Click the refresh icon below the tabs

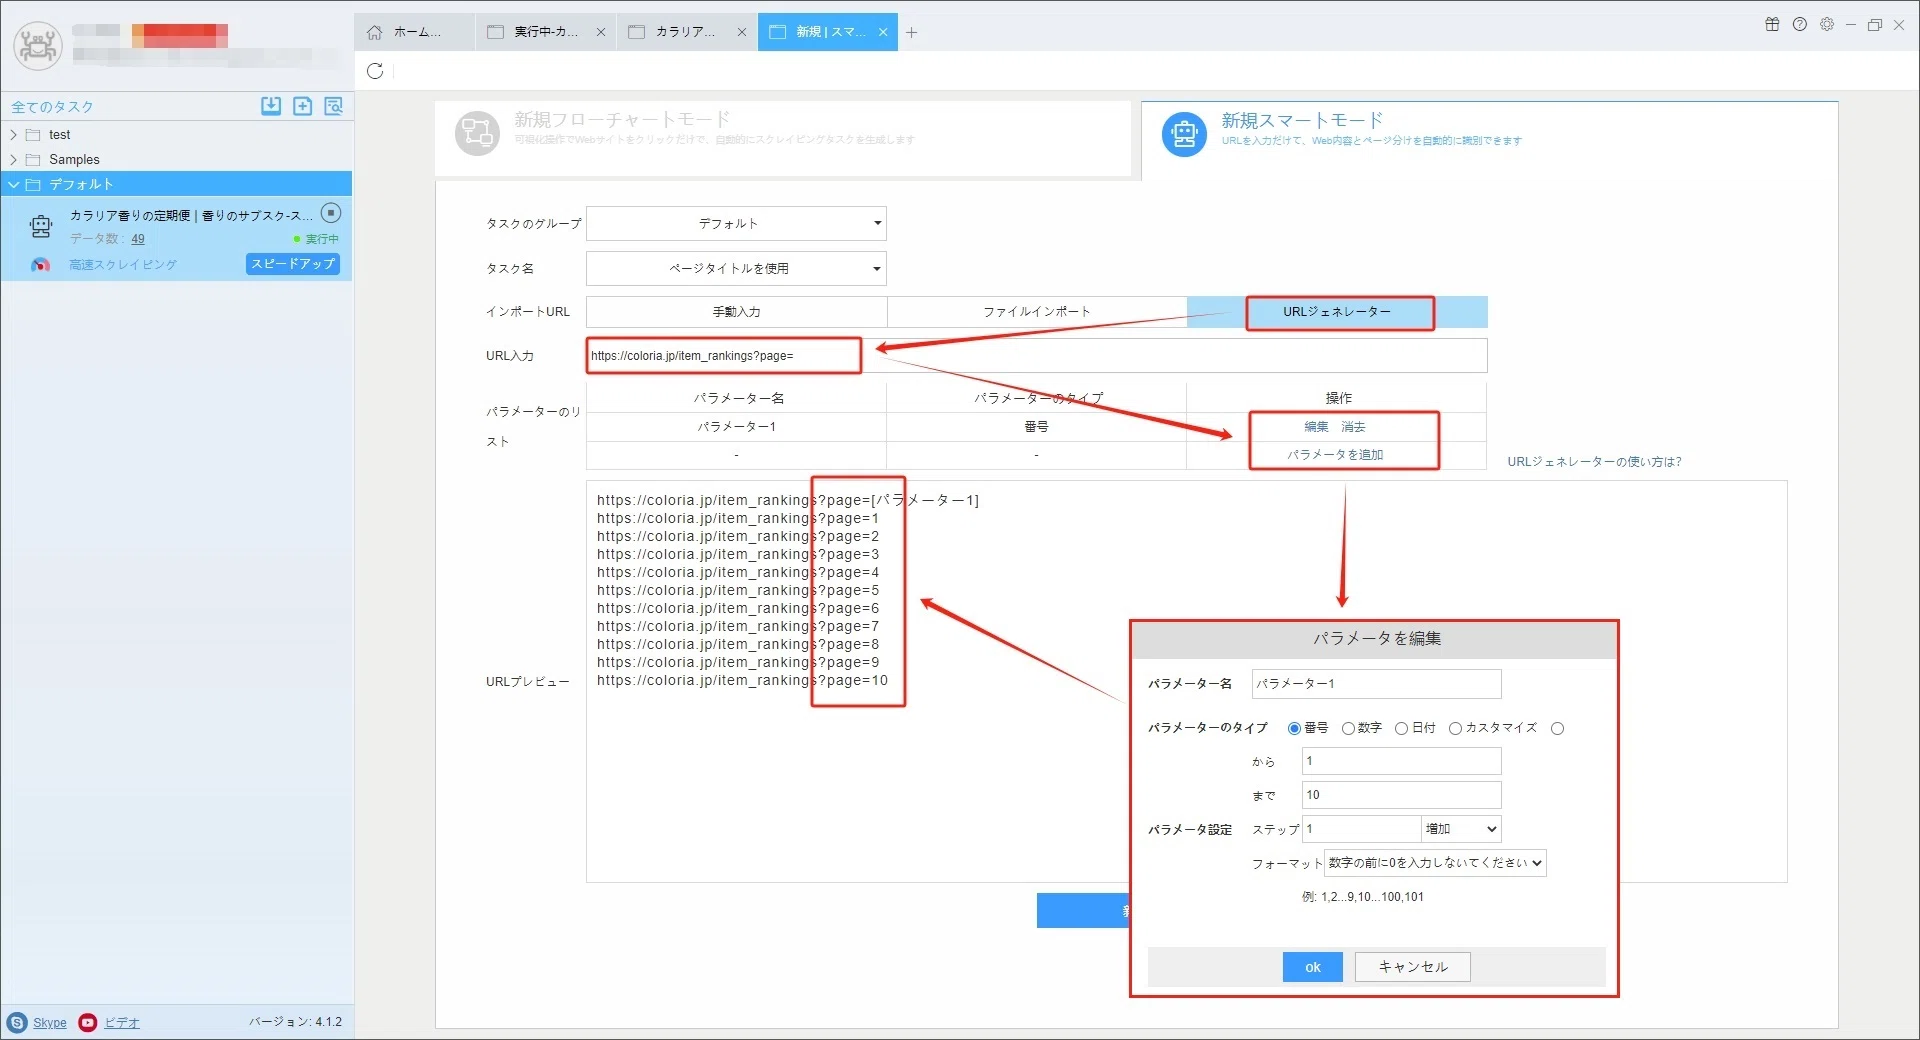[375, 71]
